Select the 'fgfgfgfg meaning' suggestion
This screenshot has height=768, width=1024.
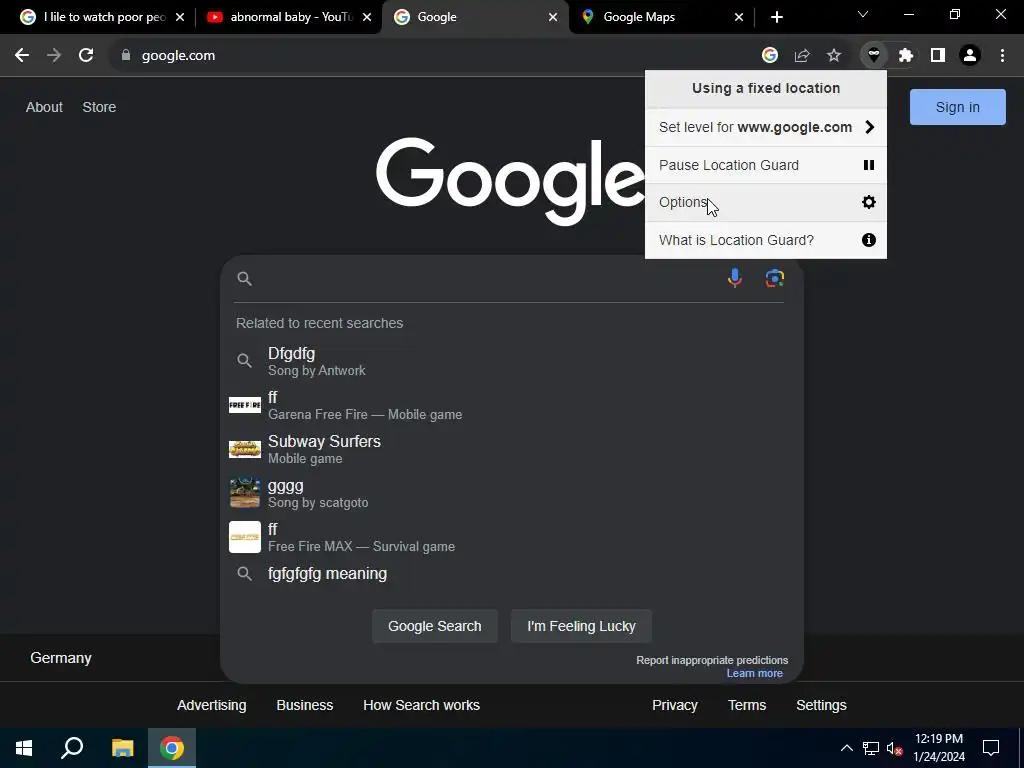pos(512,573)
